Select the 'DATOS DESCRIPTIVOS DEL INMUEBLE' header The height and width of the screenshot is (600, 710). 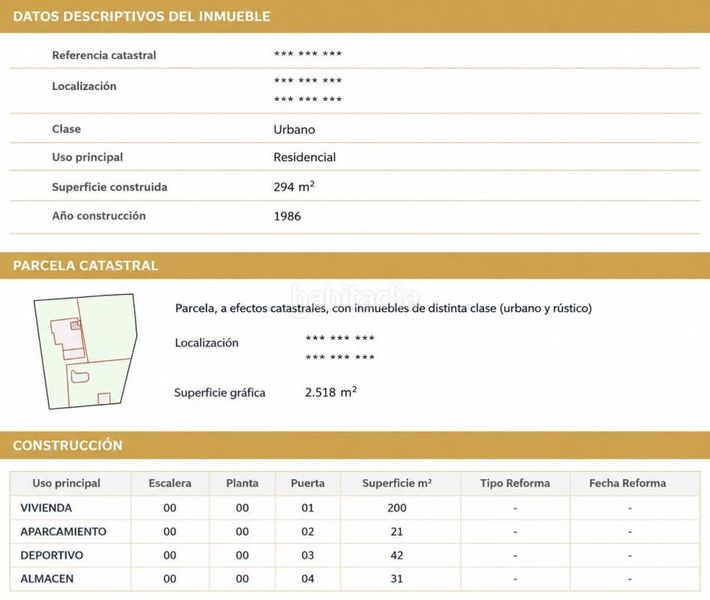pyautogui.click(x=141, y=16)
